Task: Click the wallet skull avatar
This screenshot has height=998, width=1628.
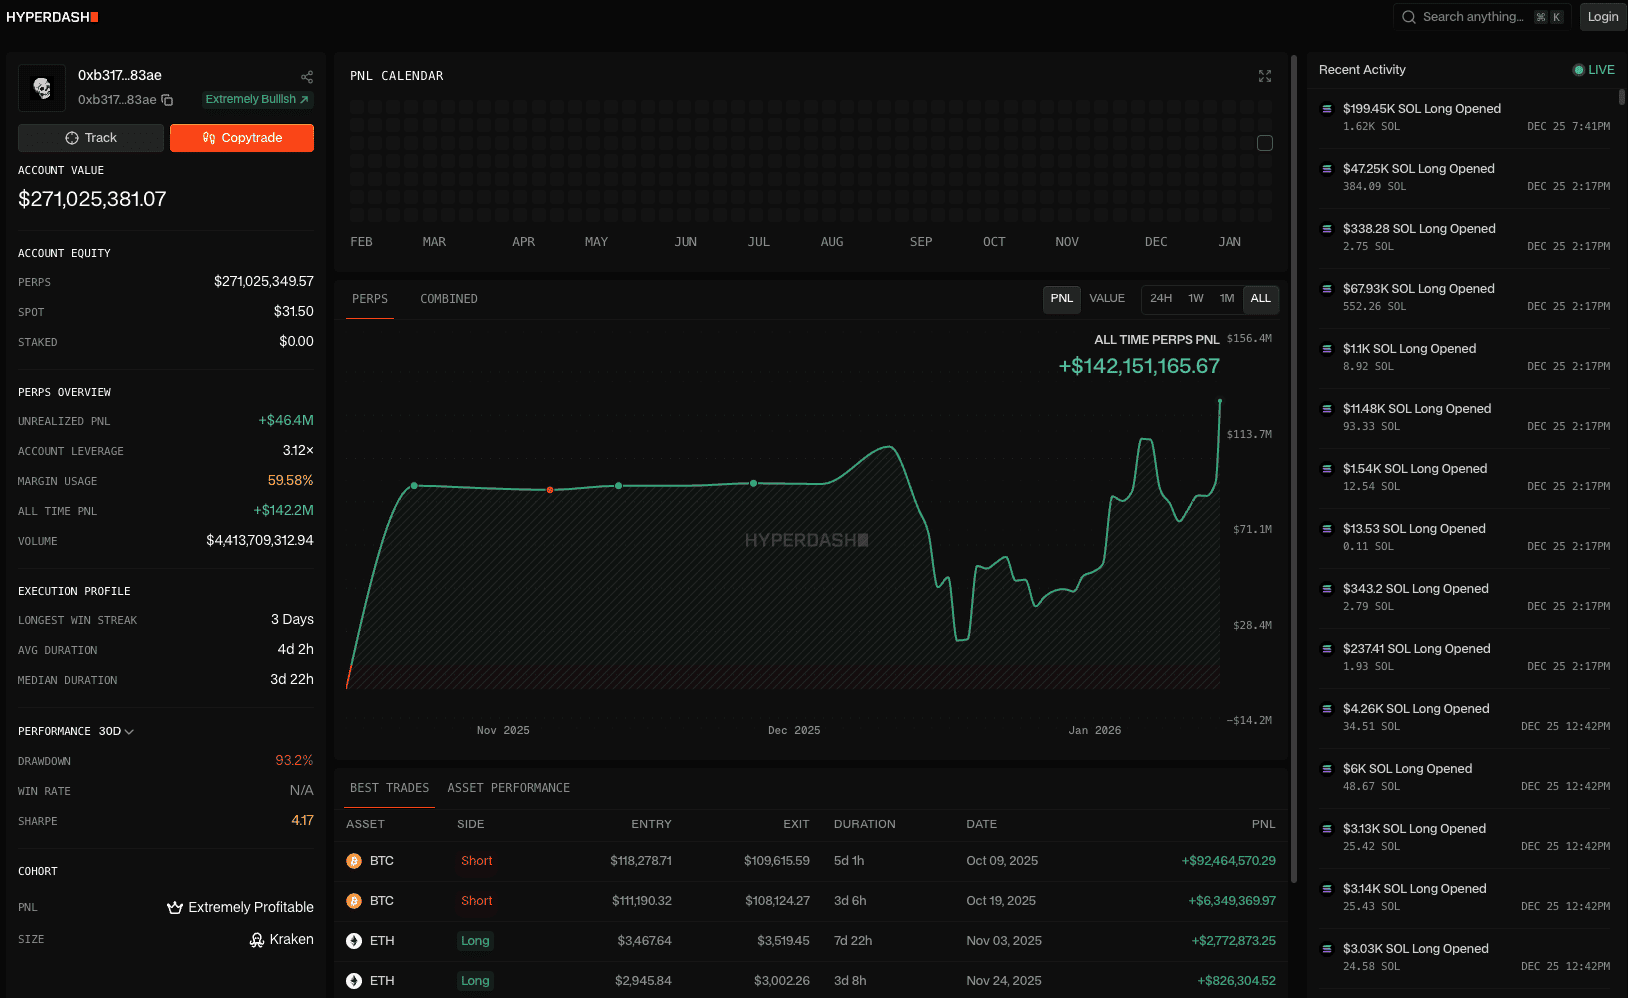Action: coord(42,88)
